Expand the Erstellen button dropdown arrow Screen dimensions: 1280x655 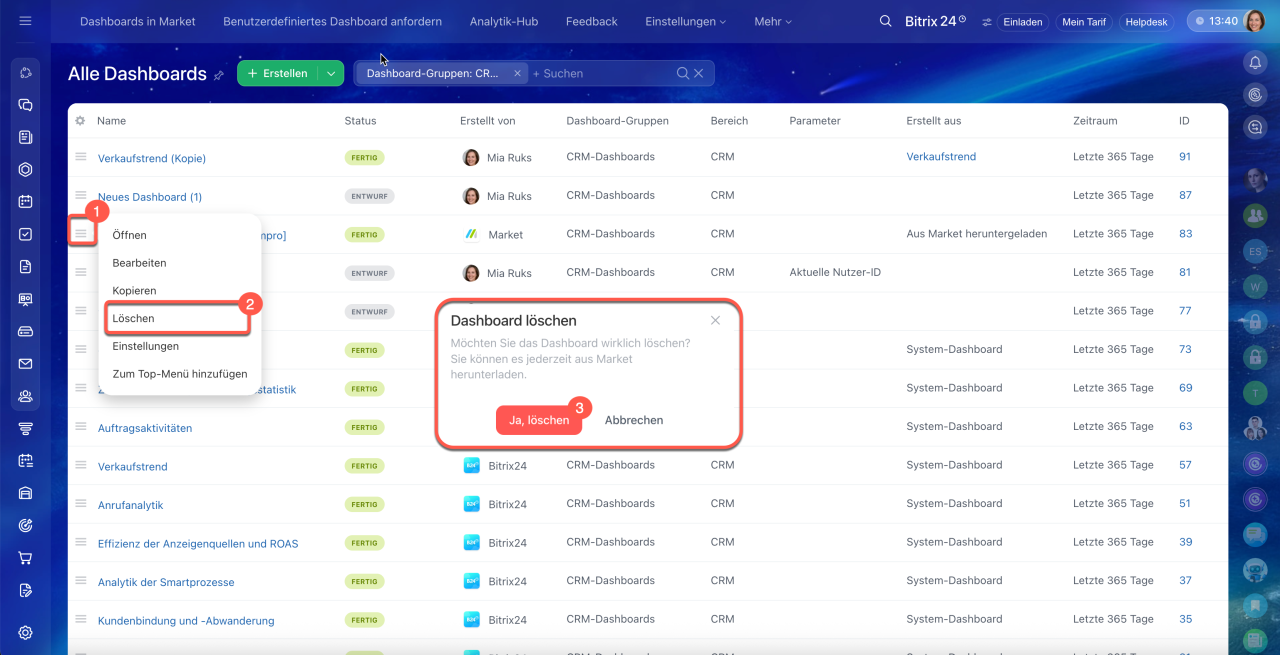click(331, 73)
